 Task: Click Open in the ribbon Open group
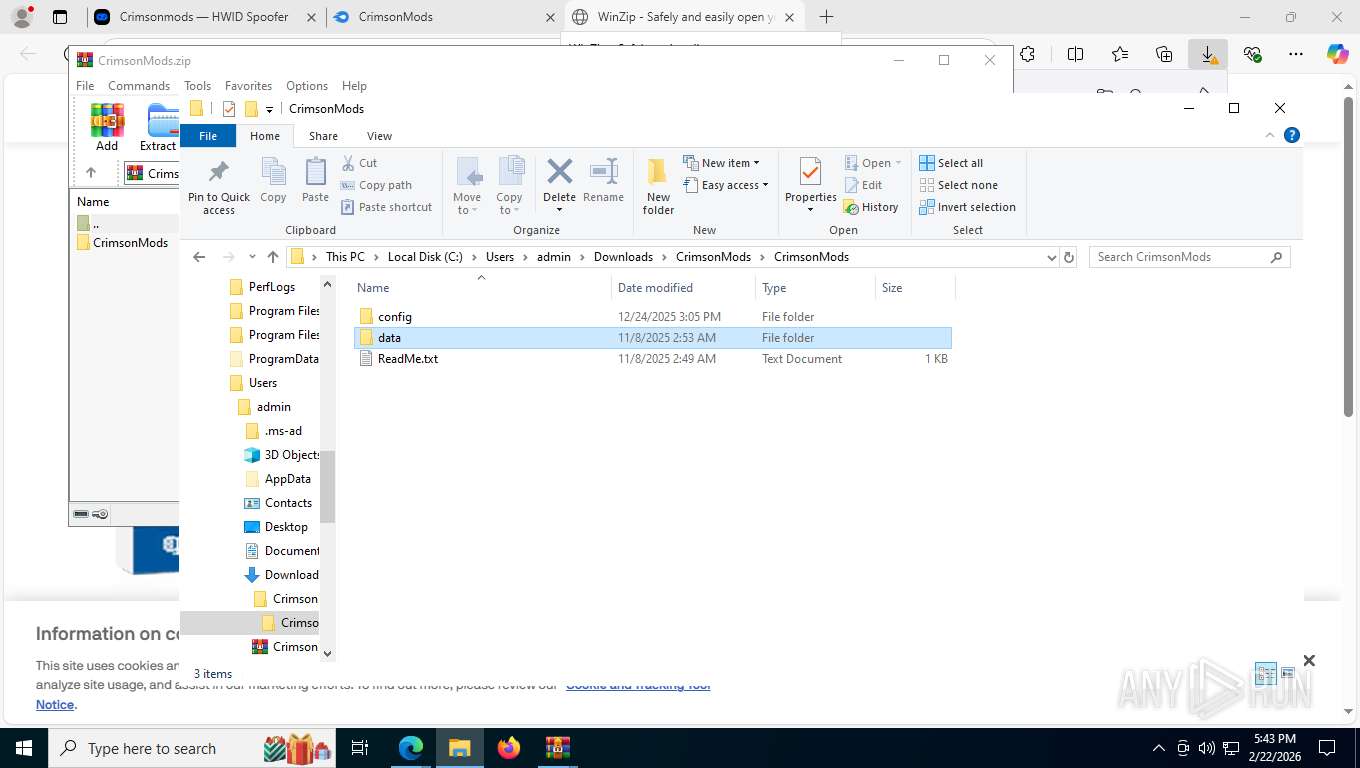872,163
